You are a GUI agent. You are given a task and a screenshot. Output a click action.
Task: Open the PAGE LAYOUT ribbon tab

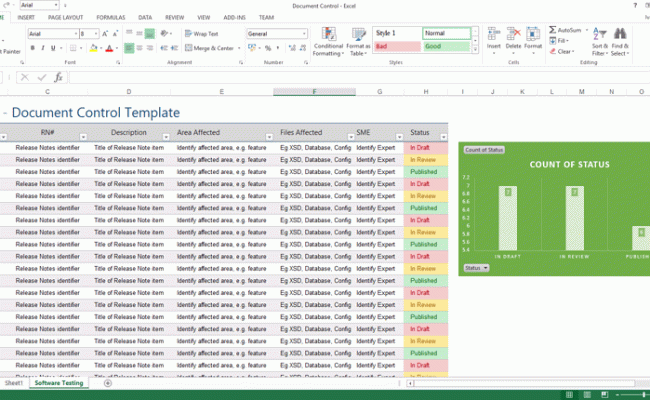(x=65, y=17)
